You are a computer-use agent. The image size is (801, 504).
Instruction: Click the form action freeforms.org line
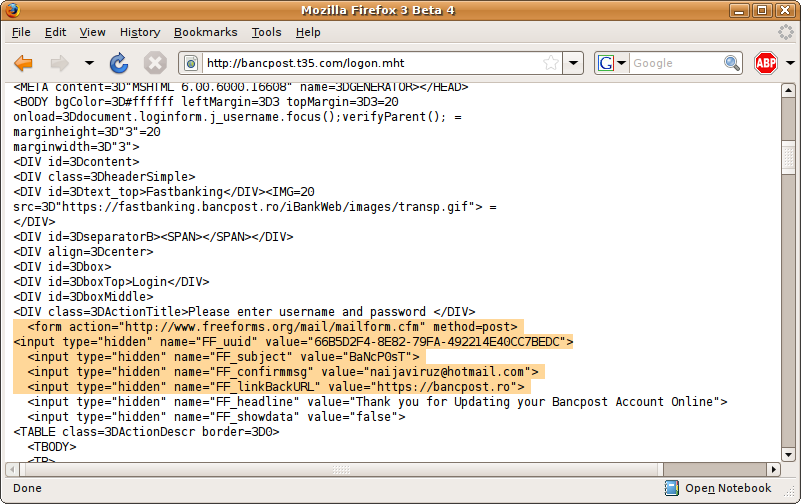[272, 327]
